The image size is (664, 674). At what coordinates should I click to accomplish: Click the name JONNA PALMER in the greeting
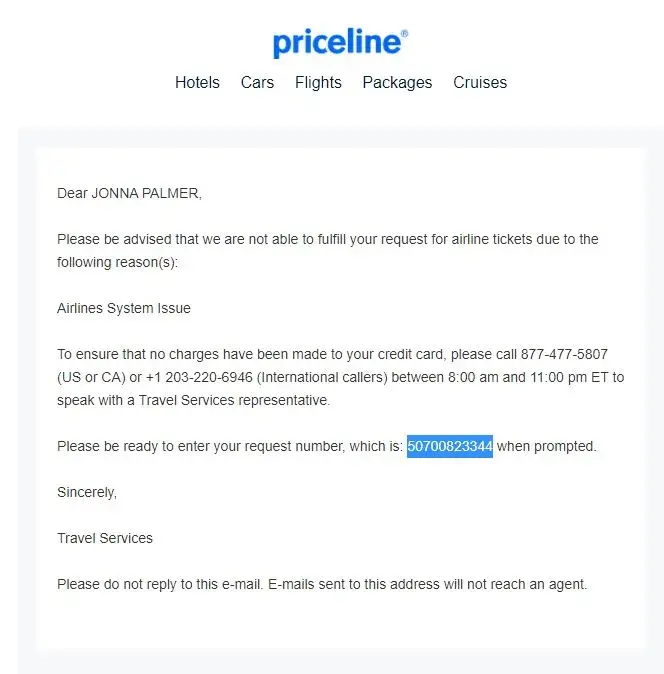146,193
